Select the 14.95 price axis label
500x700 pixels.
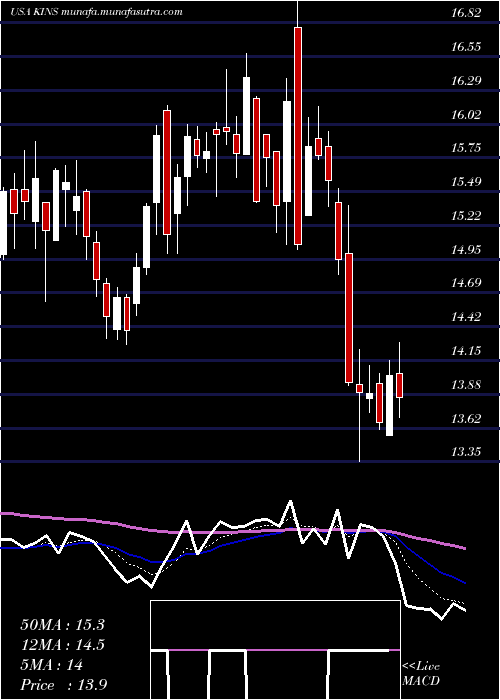(x=466, y=250)
